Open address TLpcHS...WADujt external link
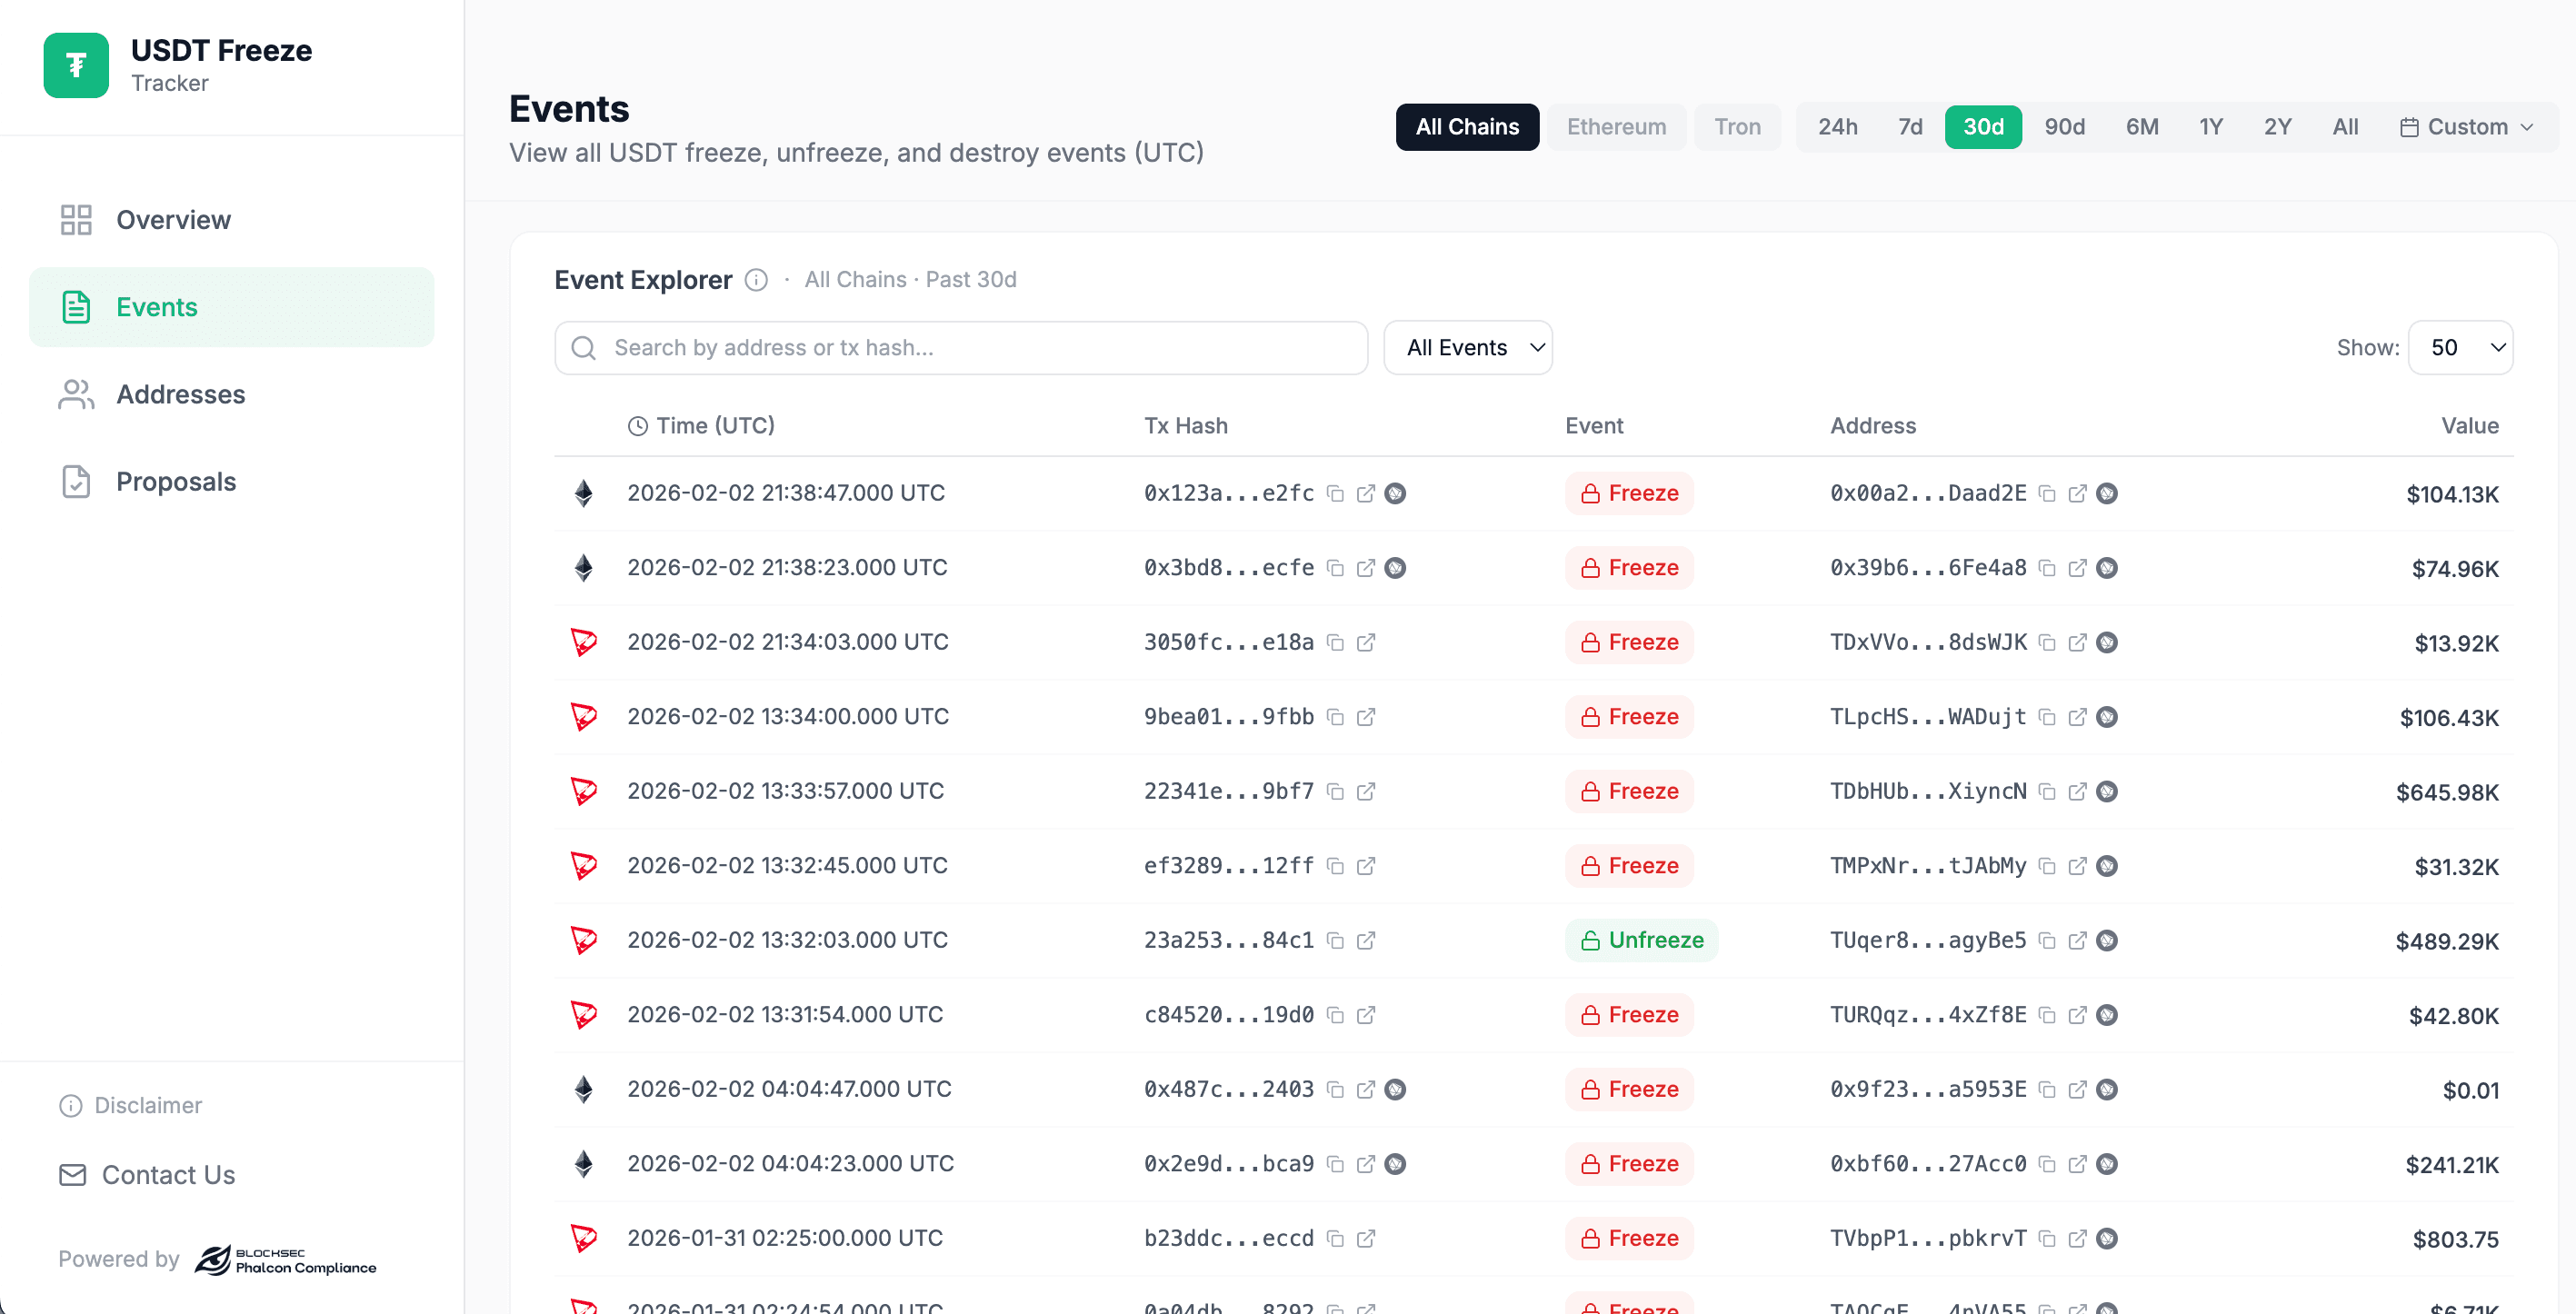The width and height of the screenshot is (2576, 1314). click(2077, 717)
